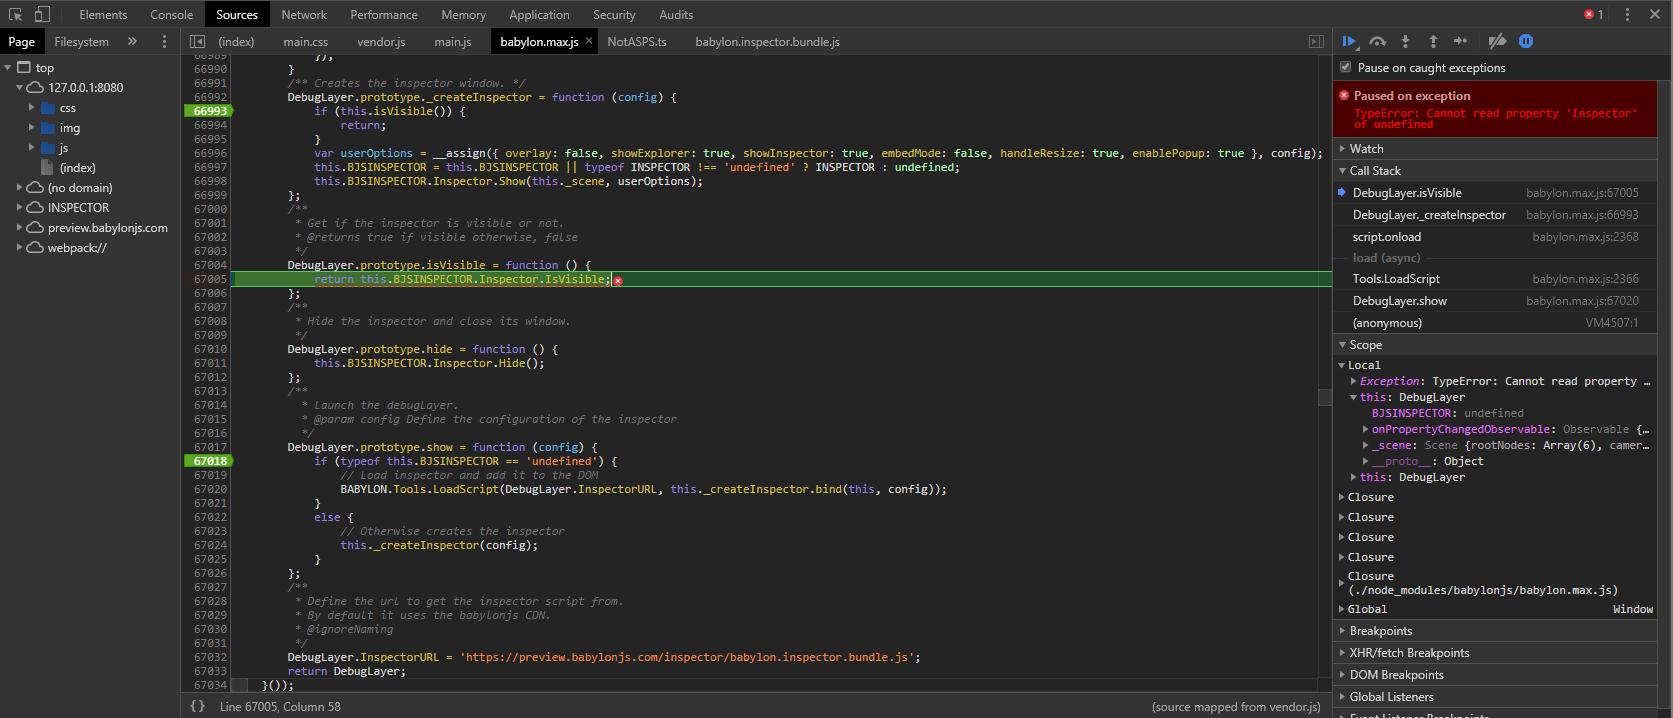Step over next function call
Image resolution: width=1673 pixels, height=718 pixels.
click(x=1378, y=41)
